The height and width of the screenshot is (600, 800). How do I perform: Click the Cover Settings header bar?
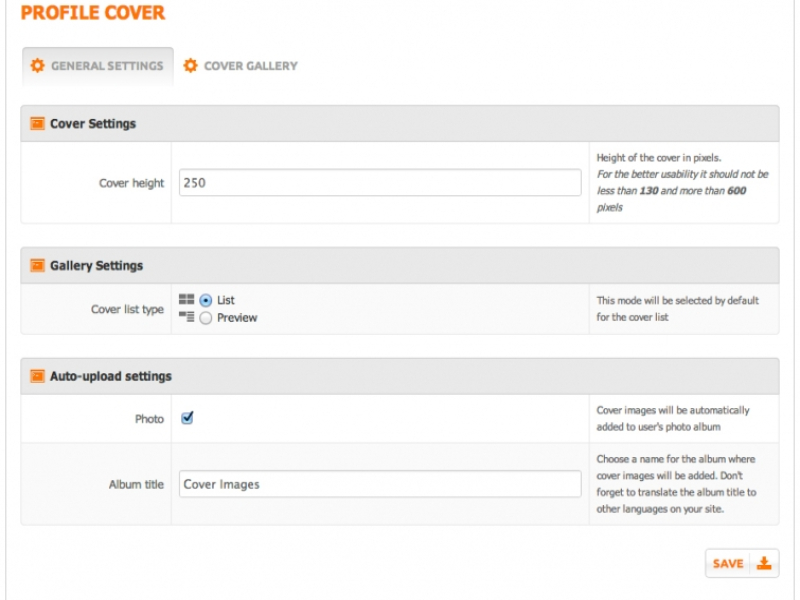click(400, 124)
